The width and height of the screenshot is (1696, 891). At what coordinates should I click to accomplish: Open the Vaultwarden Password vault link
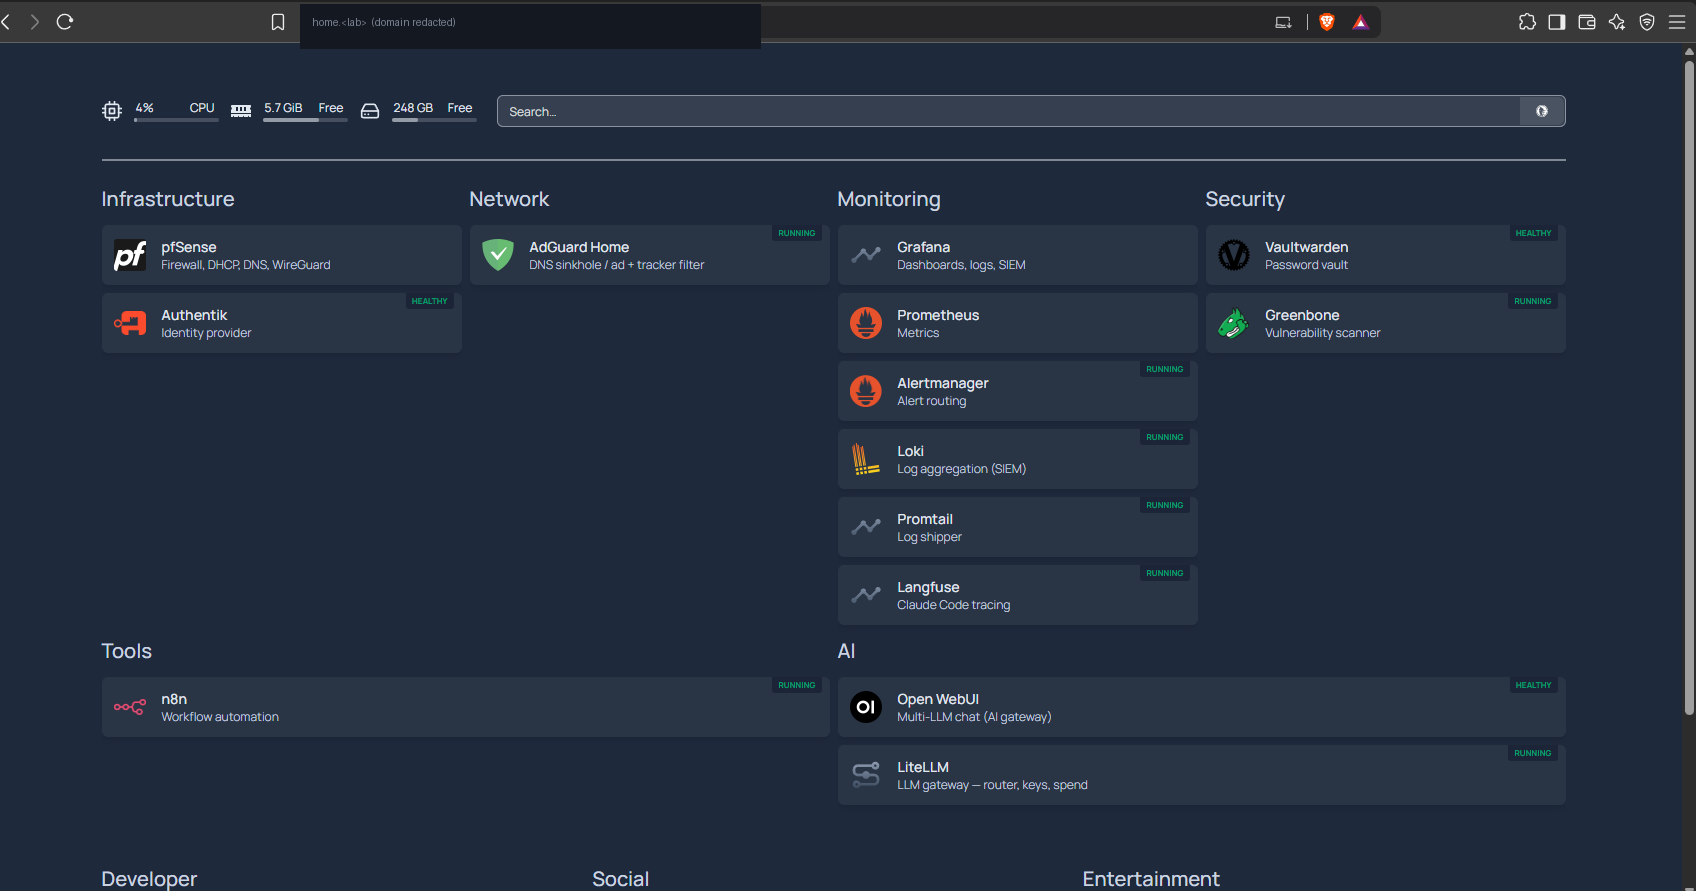point(1386,255)
